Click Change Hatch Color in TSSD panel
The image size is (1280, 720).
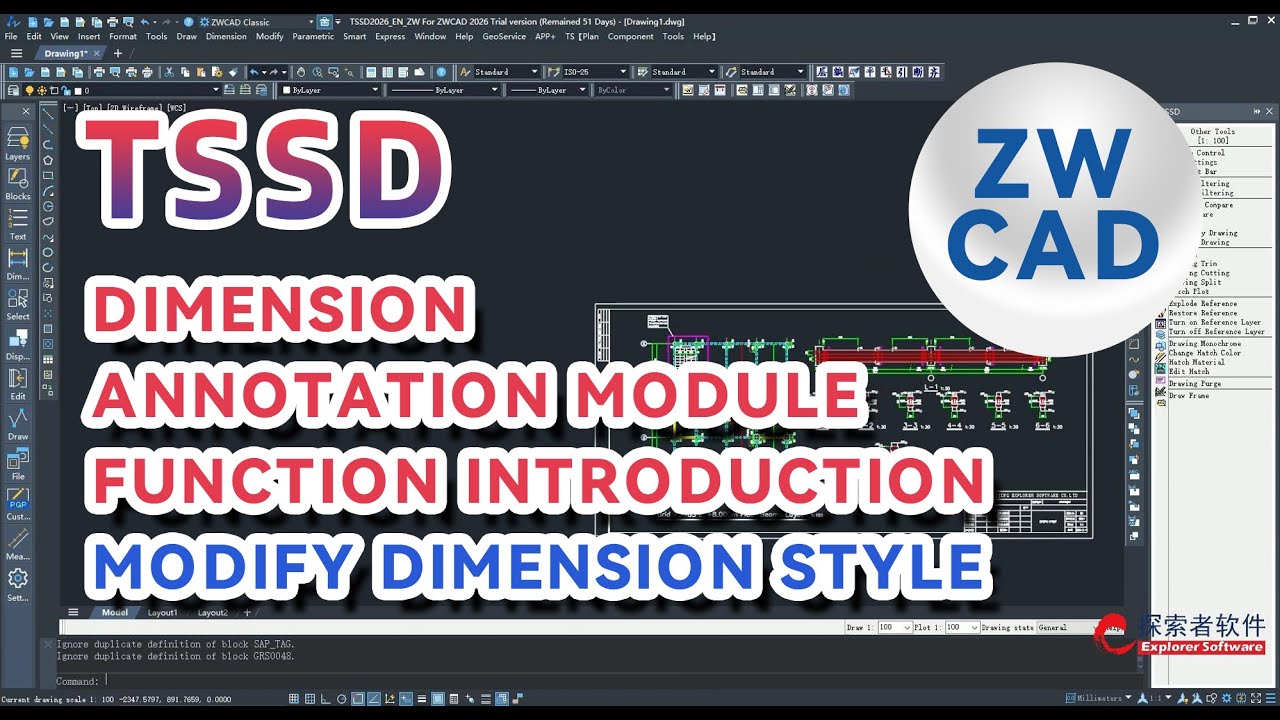pos(1205,353)
